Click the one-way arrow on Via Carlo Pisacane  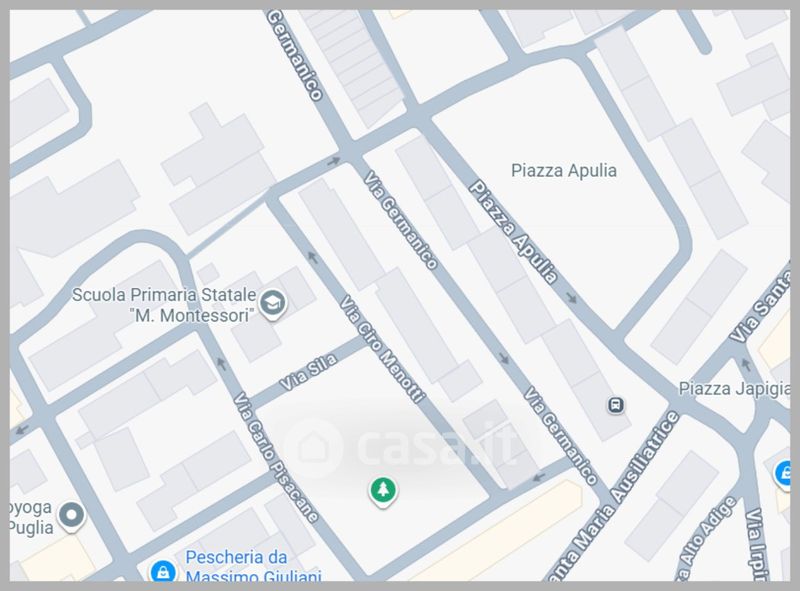click(x=221, y=363)
